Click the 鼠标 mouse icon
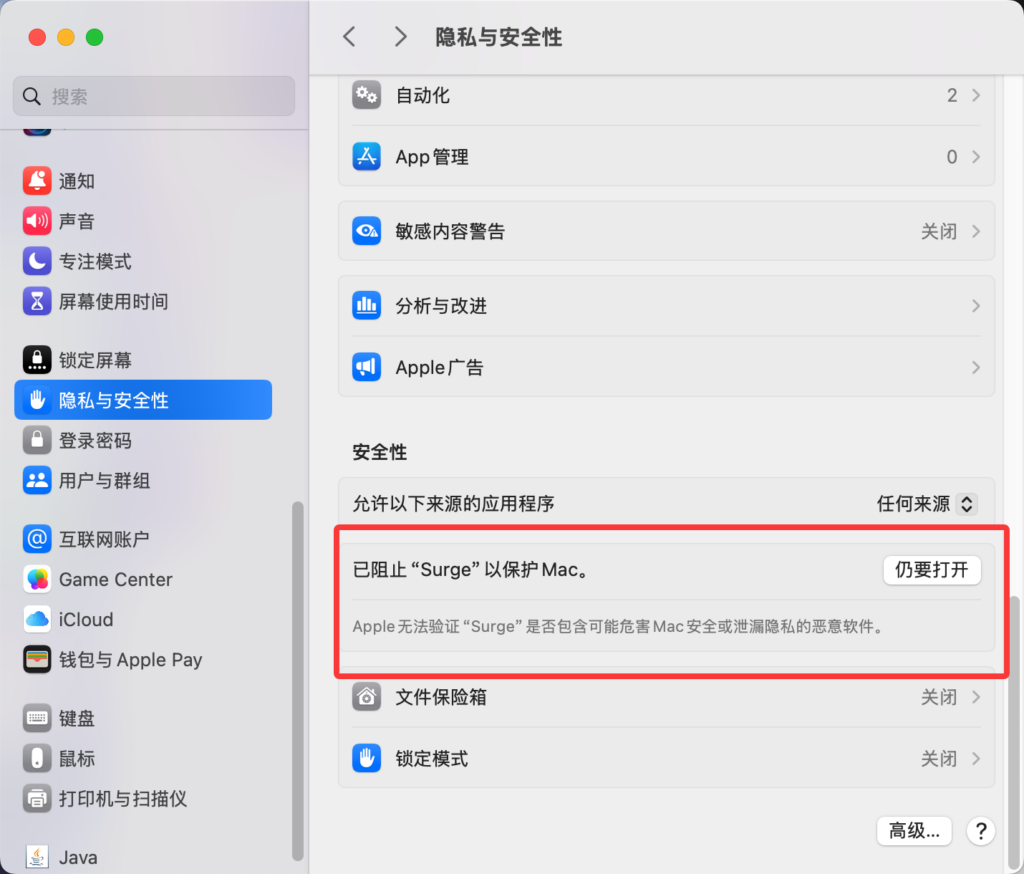Screen dimensions: 1024x874 pos(37,758)
